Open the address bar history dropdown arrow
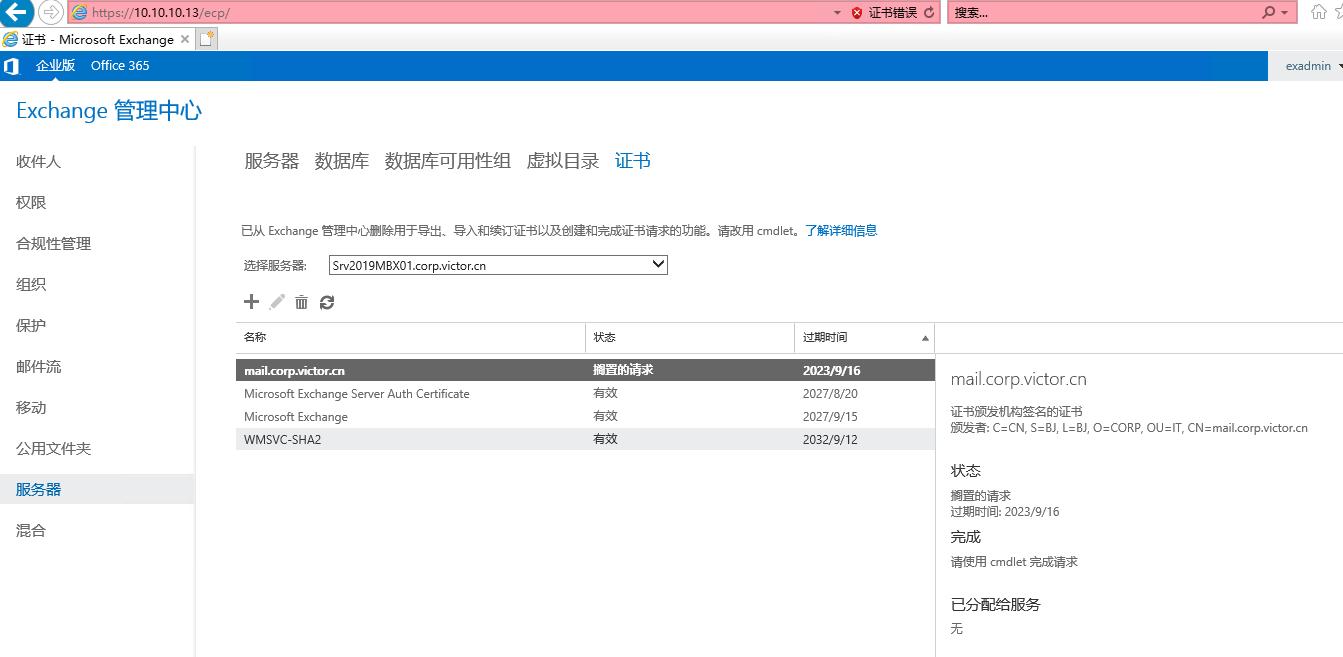 pos(837,12)
